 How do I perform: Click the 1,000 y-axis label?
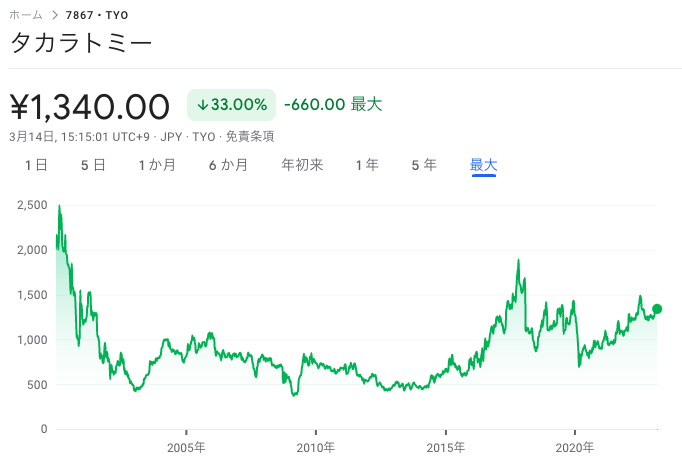pyautogui.click(x=32, y=340)
